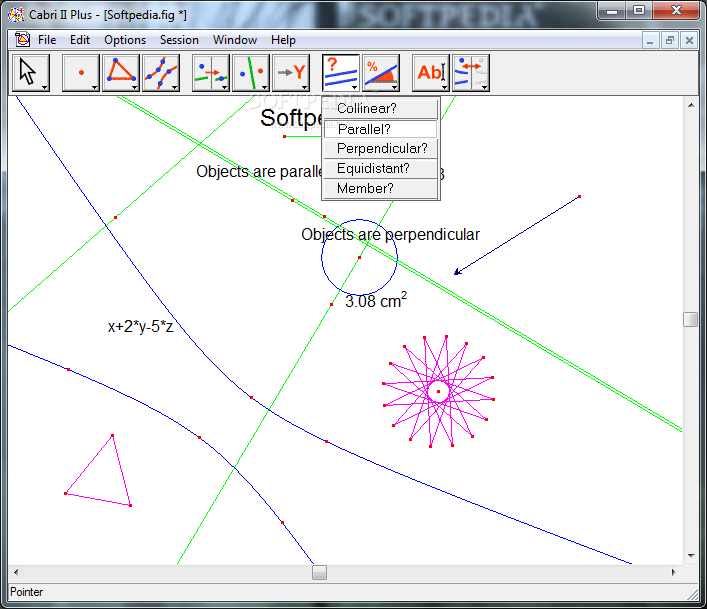Click the vertical scrollbar thumb
Image resolution: width=707 pixels, height=609 pixels.
[x=690, y=319]
